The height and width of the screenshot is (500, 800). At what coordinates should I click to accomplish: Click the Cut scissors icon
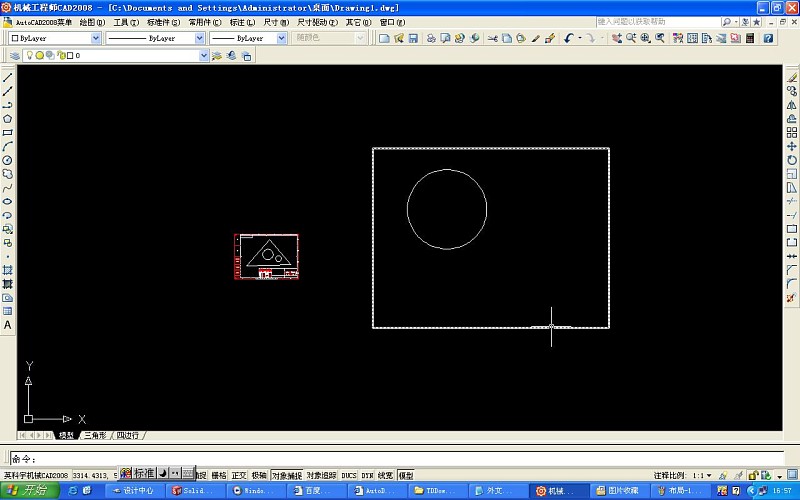pyautogui.click(x=492, y=38)
